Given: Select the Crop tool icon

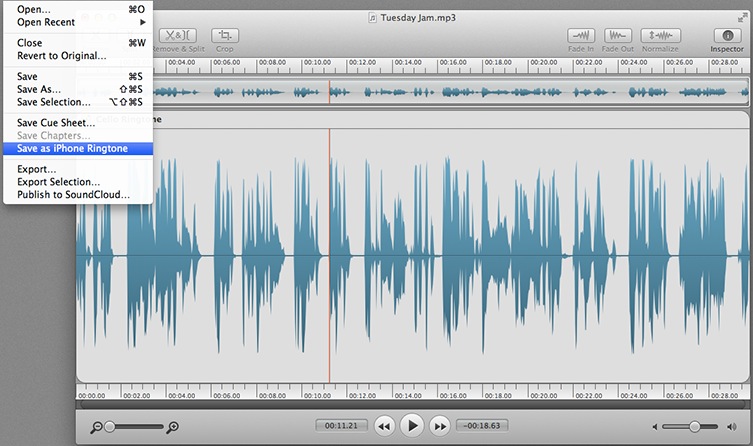Looking at the screenshot, I should tap(225, 35).
